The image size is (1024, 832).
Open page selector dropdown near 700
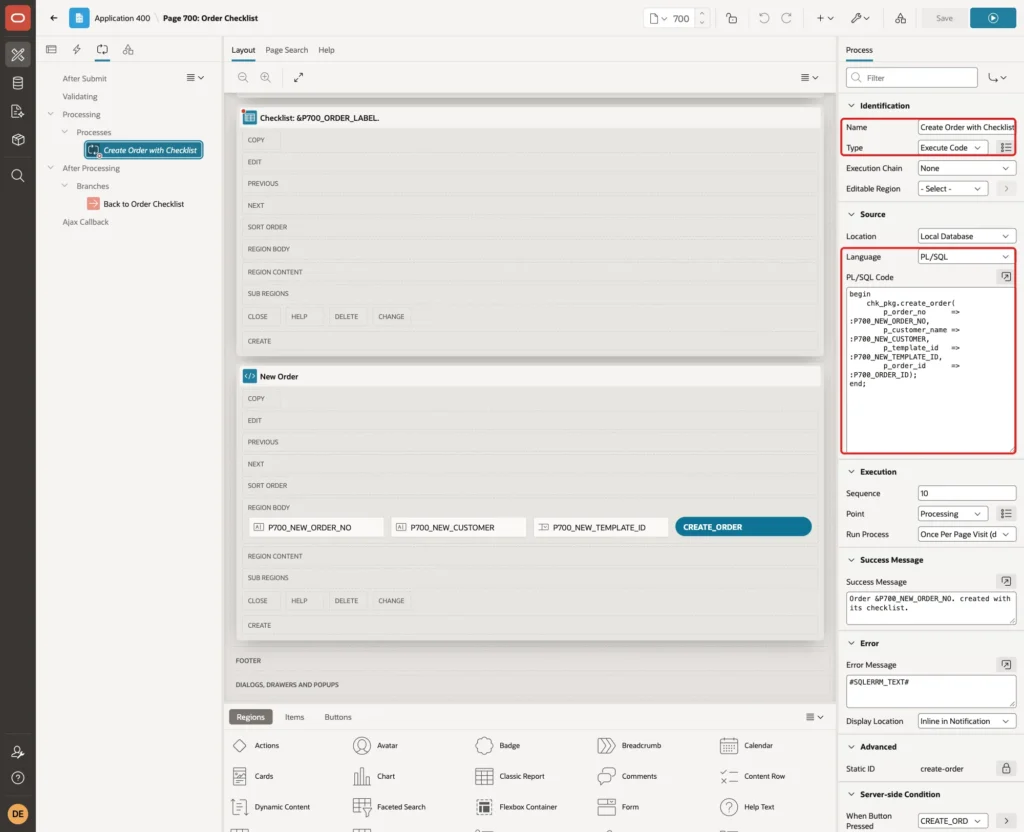pyautogui.click(x=658, y=18)
